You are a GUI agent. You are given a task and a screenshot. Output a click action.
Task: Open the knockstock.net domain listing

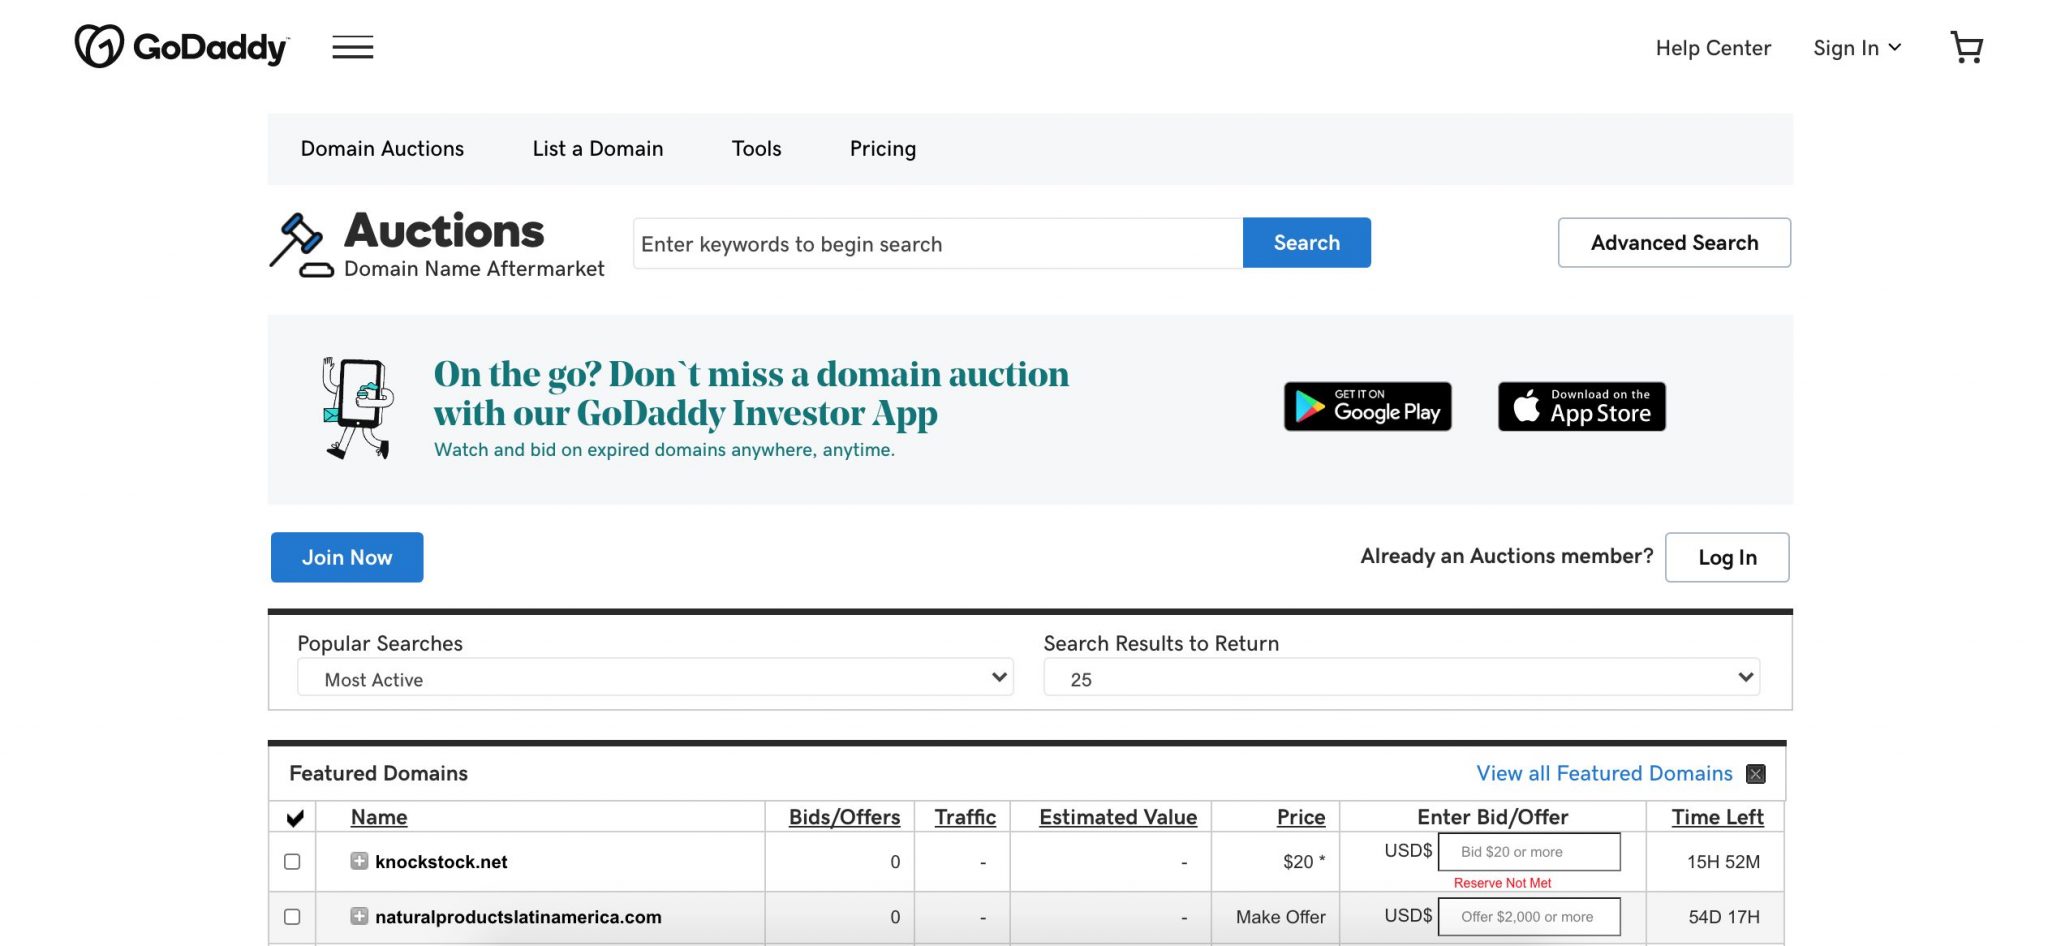click(441, 862)
